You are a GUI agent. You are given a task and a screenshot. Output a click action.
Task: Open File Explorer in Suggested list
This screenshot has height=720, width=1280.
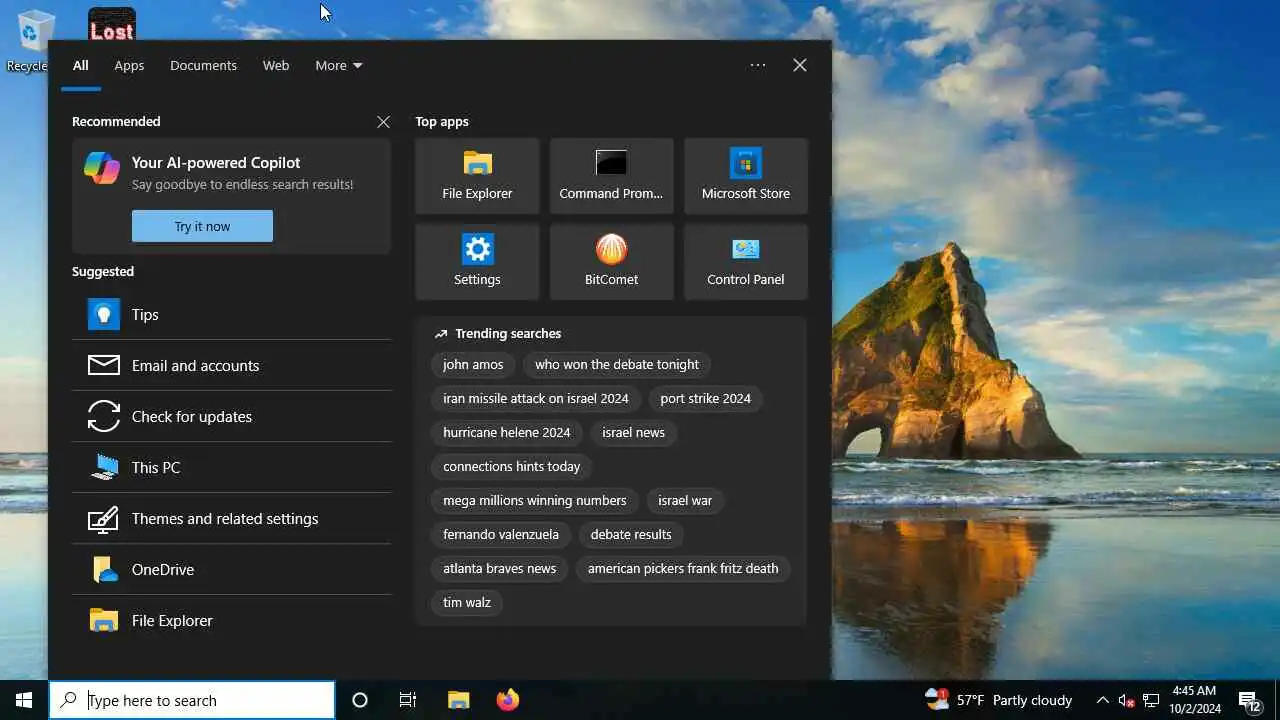point(231,620)
